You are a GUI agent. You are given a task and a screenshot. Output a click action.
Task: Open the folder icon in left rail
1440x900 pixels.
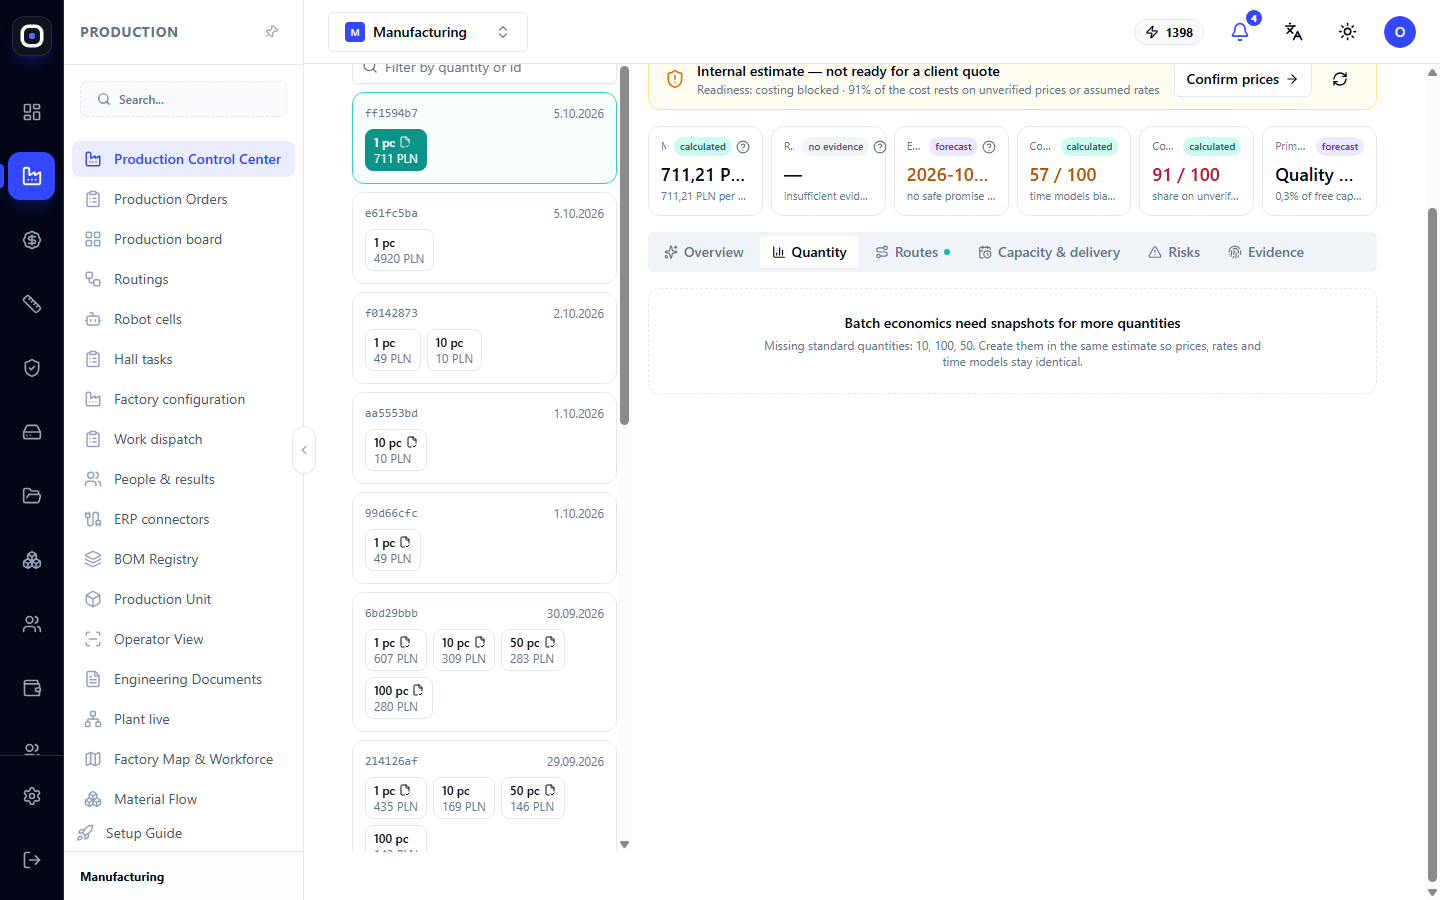pyautogui.click(x=32, y=496)
